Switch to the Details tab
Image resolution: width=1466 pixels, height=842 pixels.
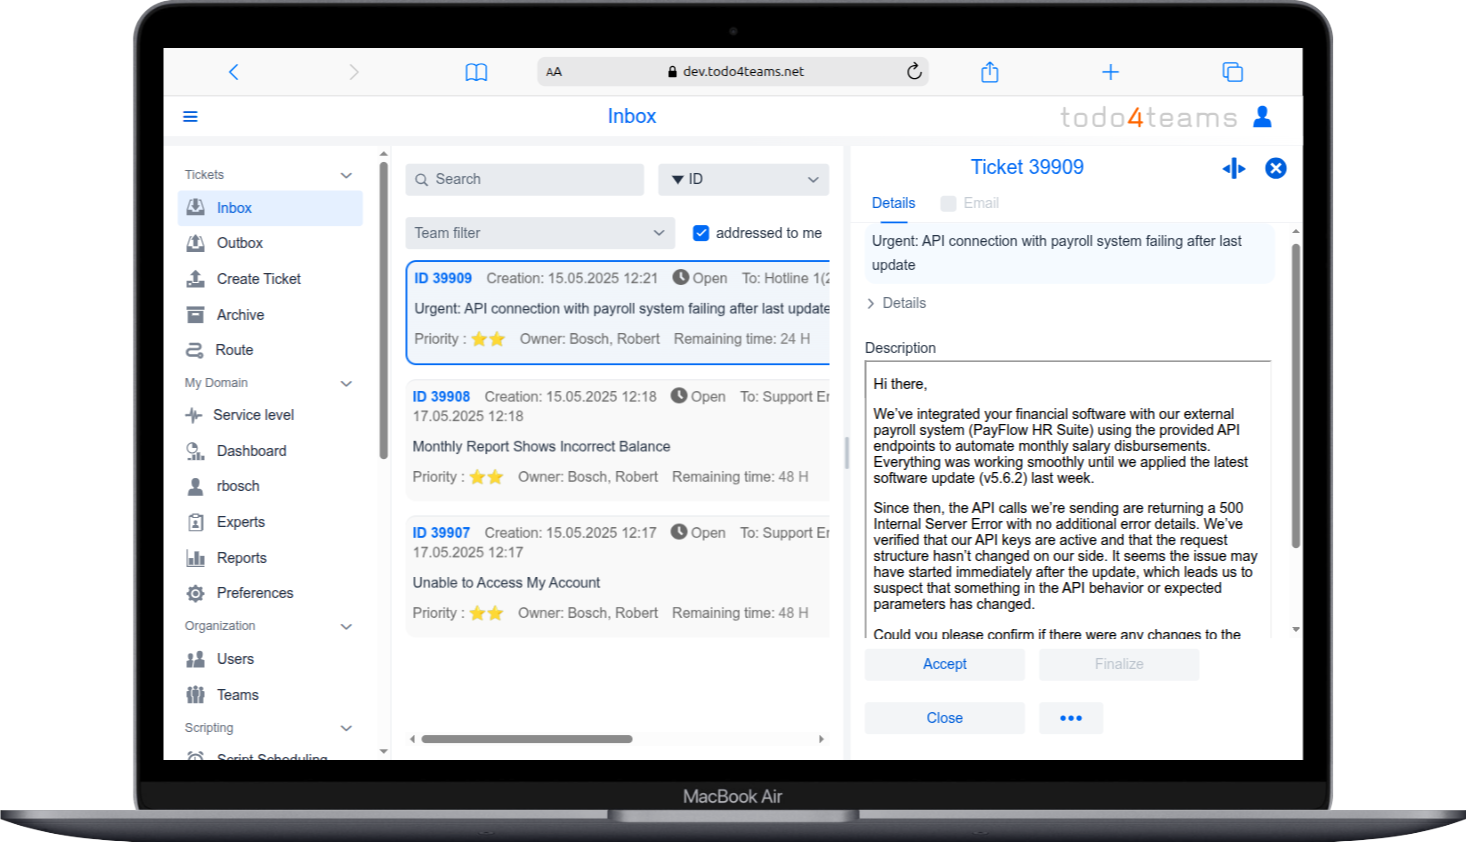click(893, 203)
